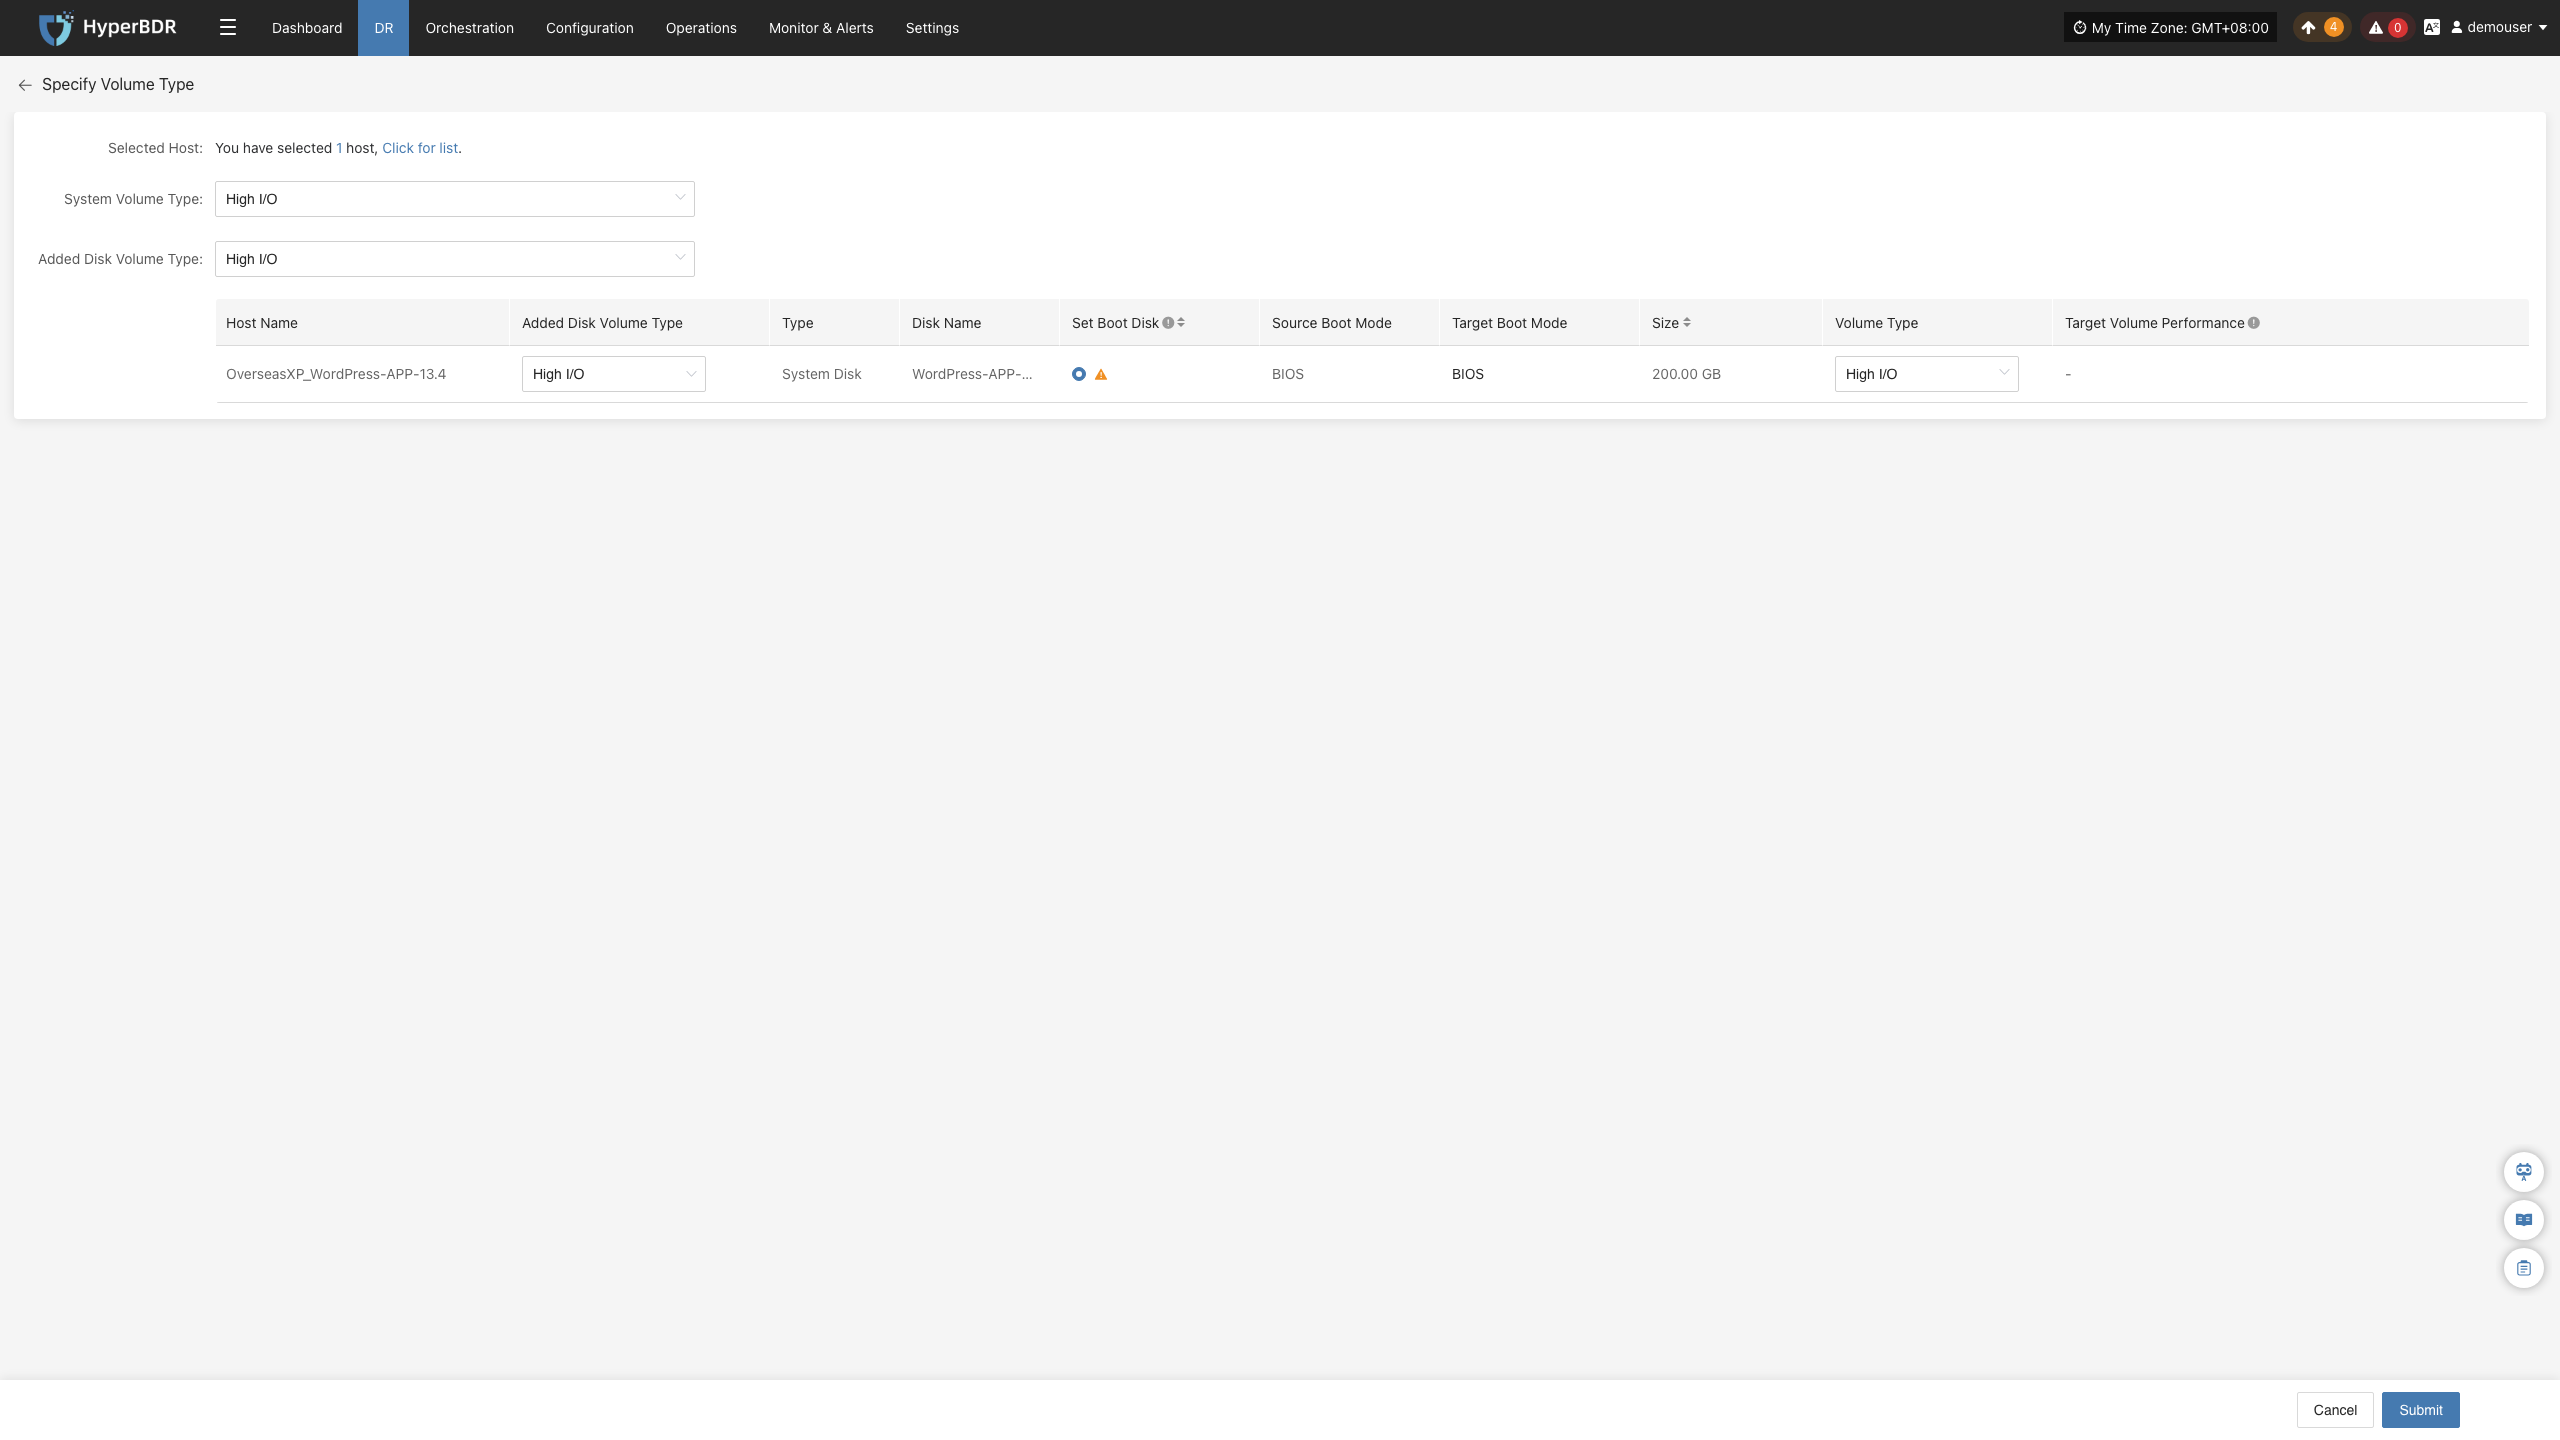Click the orange boot disk warning icon
Image resolution: width=2560 pixels, height=1440 pixels.
[1101, 375]
